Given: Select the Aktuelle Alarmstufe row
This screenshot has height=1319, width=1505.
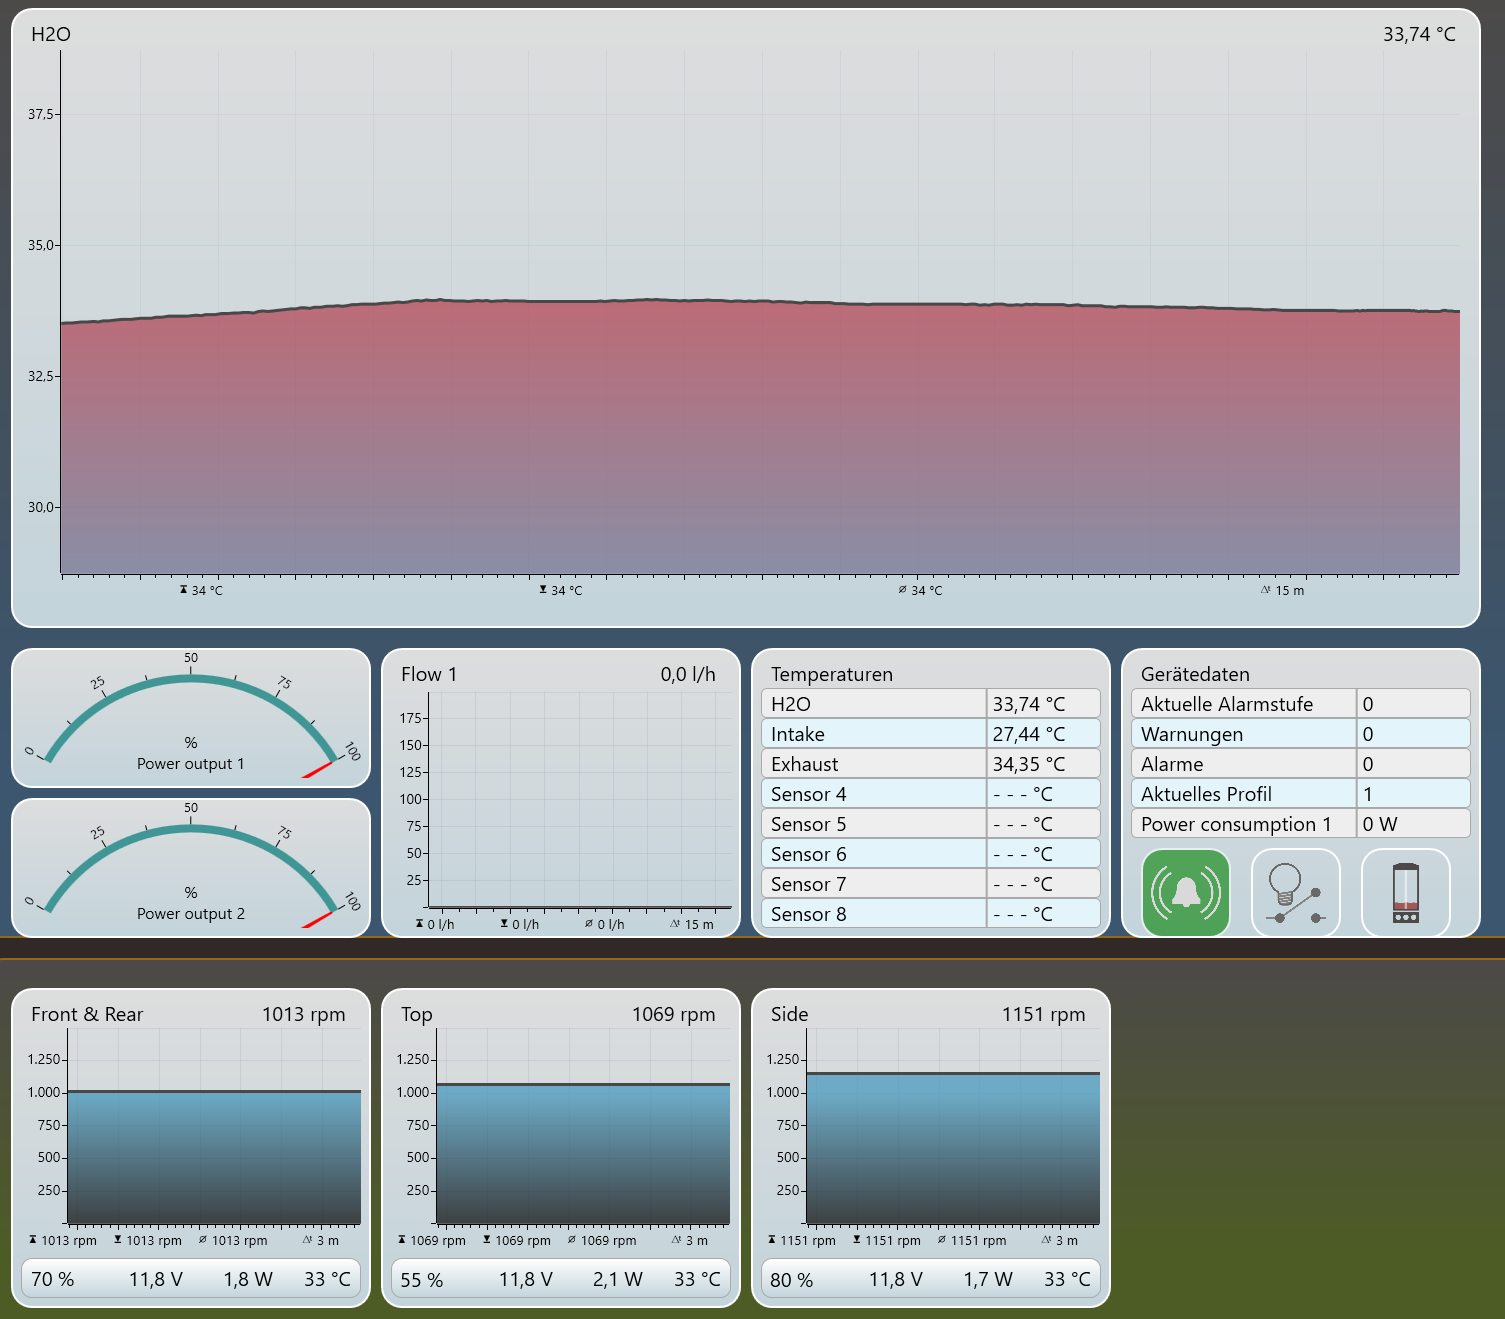Looking at the screenshot, I should point(1301,704).
